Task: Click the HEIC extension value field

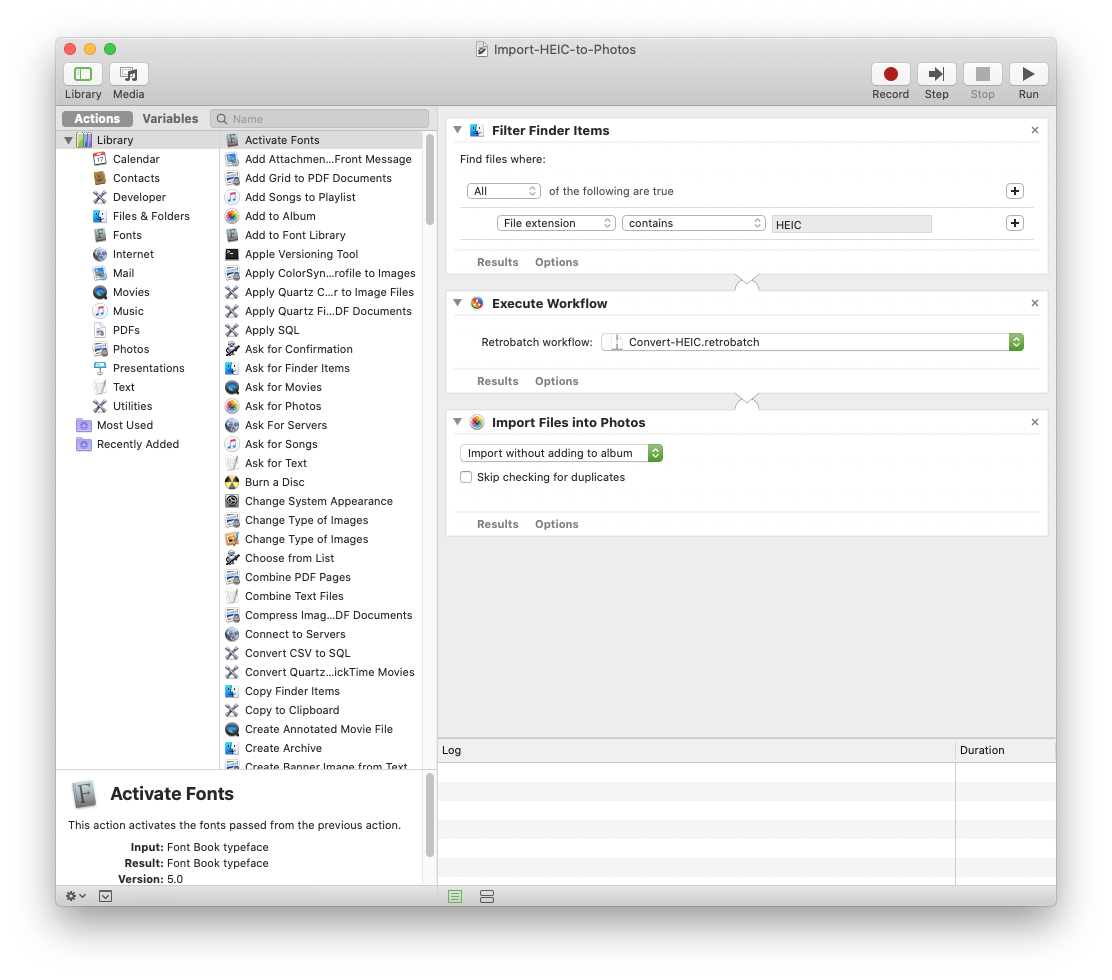Action: pyautogui.click(x=851, y=224)
